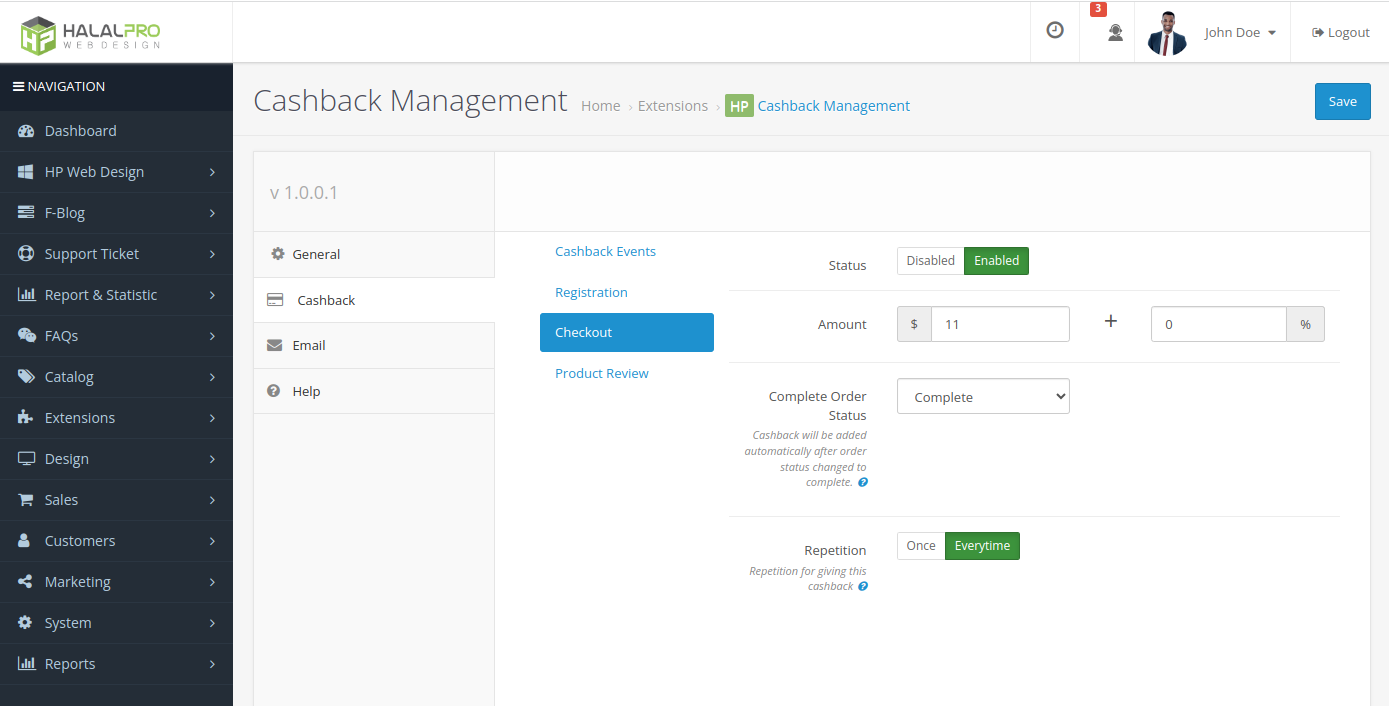
Task: Open the Home breadcrumb link
Action: tap(600, 105)
